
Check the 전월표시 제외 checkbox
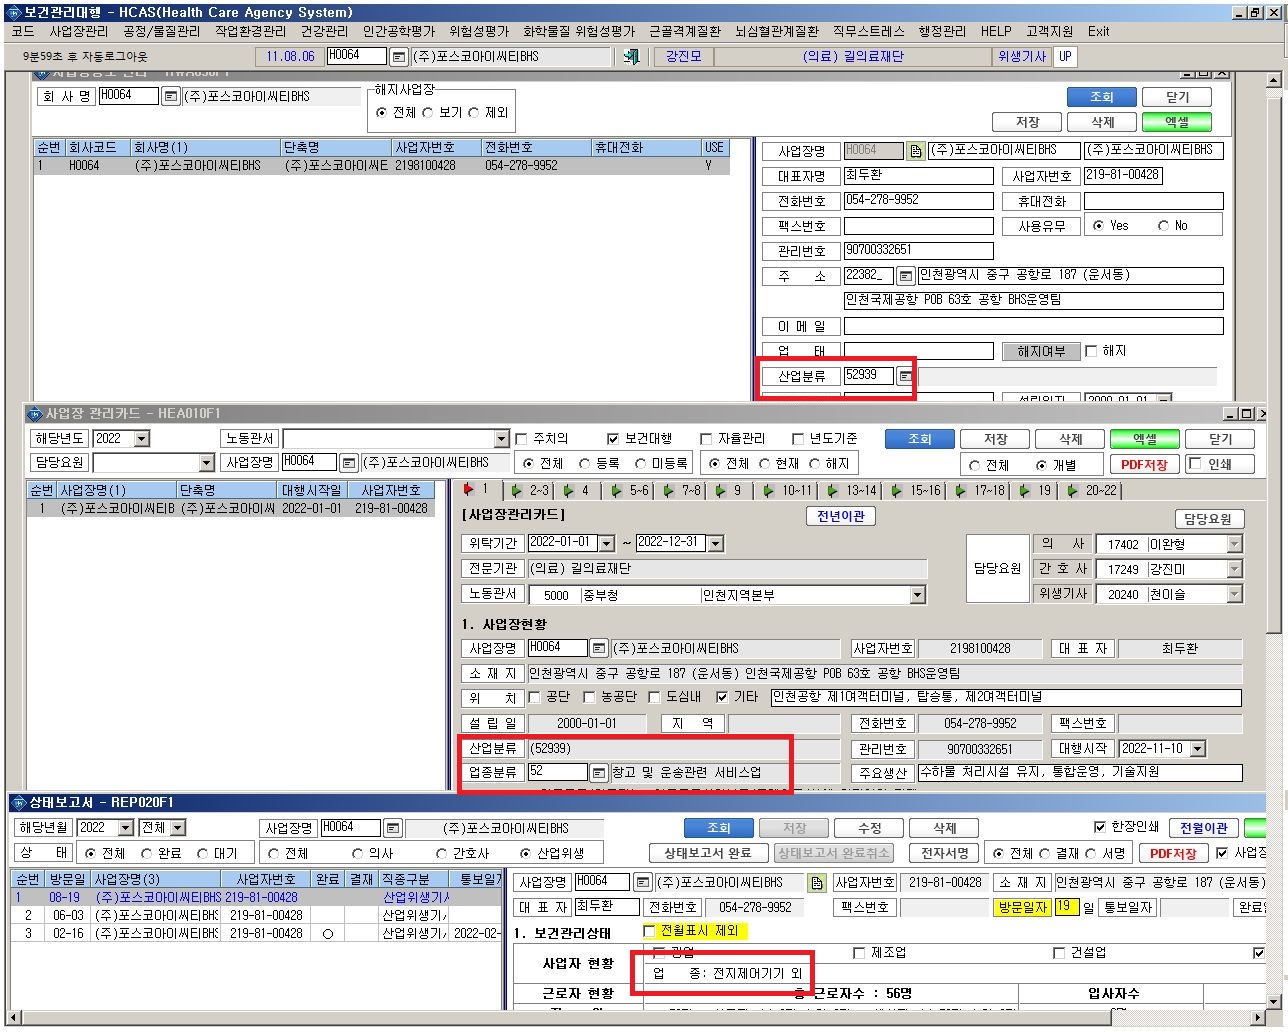point(649,931)
